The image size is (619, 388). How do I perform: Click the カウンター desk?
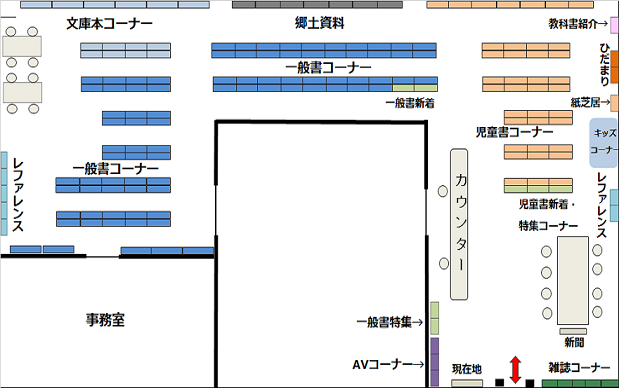[459, 224]
